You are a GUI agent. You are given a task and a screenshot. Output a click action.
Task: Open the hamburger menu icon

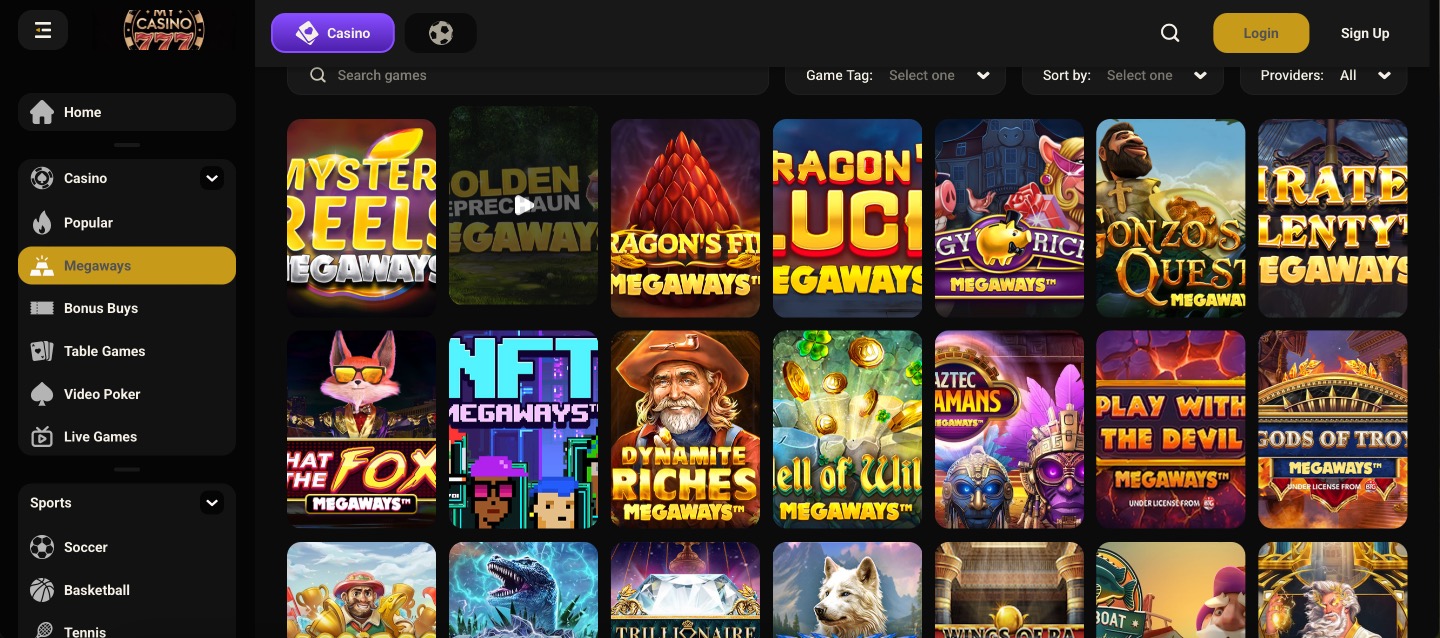tap(43, 31)
